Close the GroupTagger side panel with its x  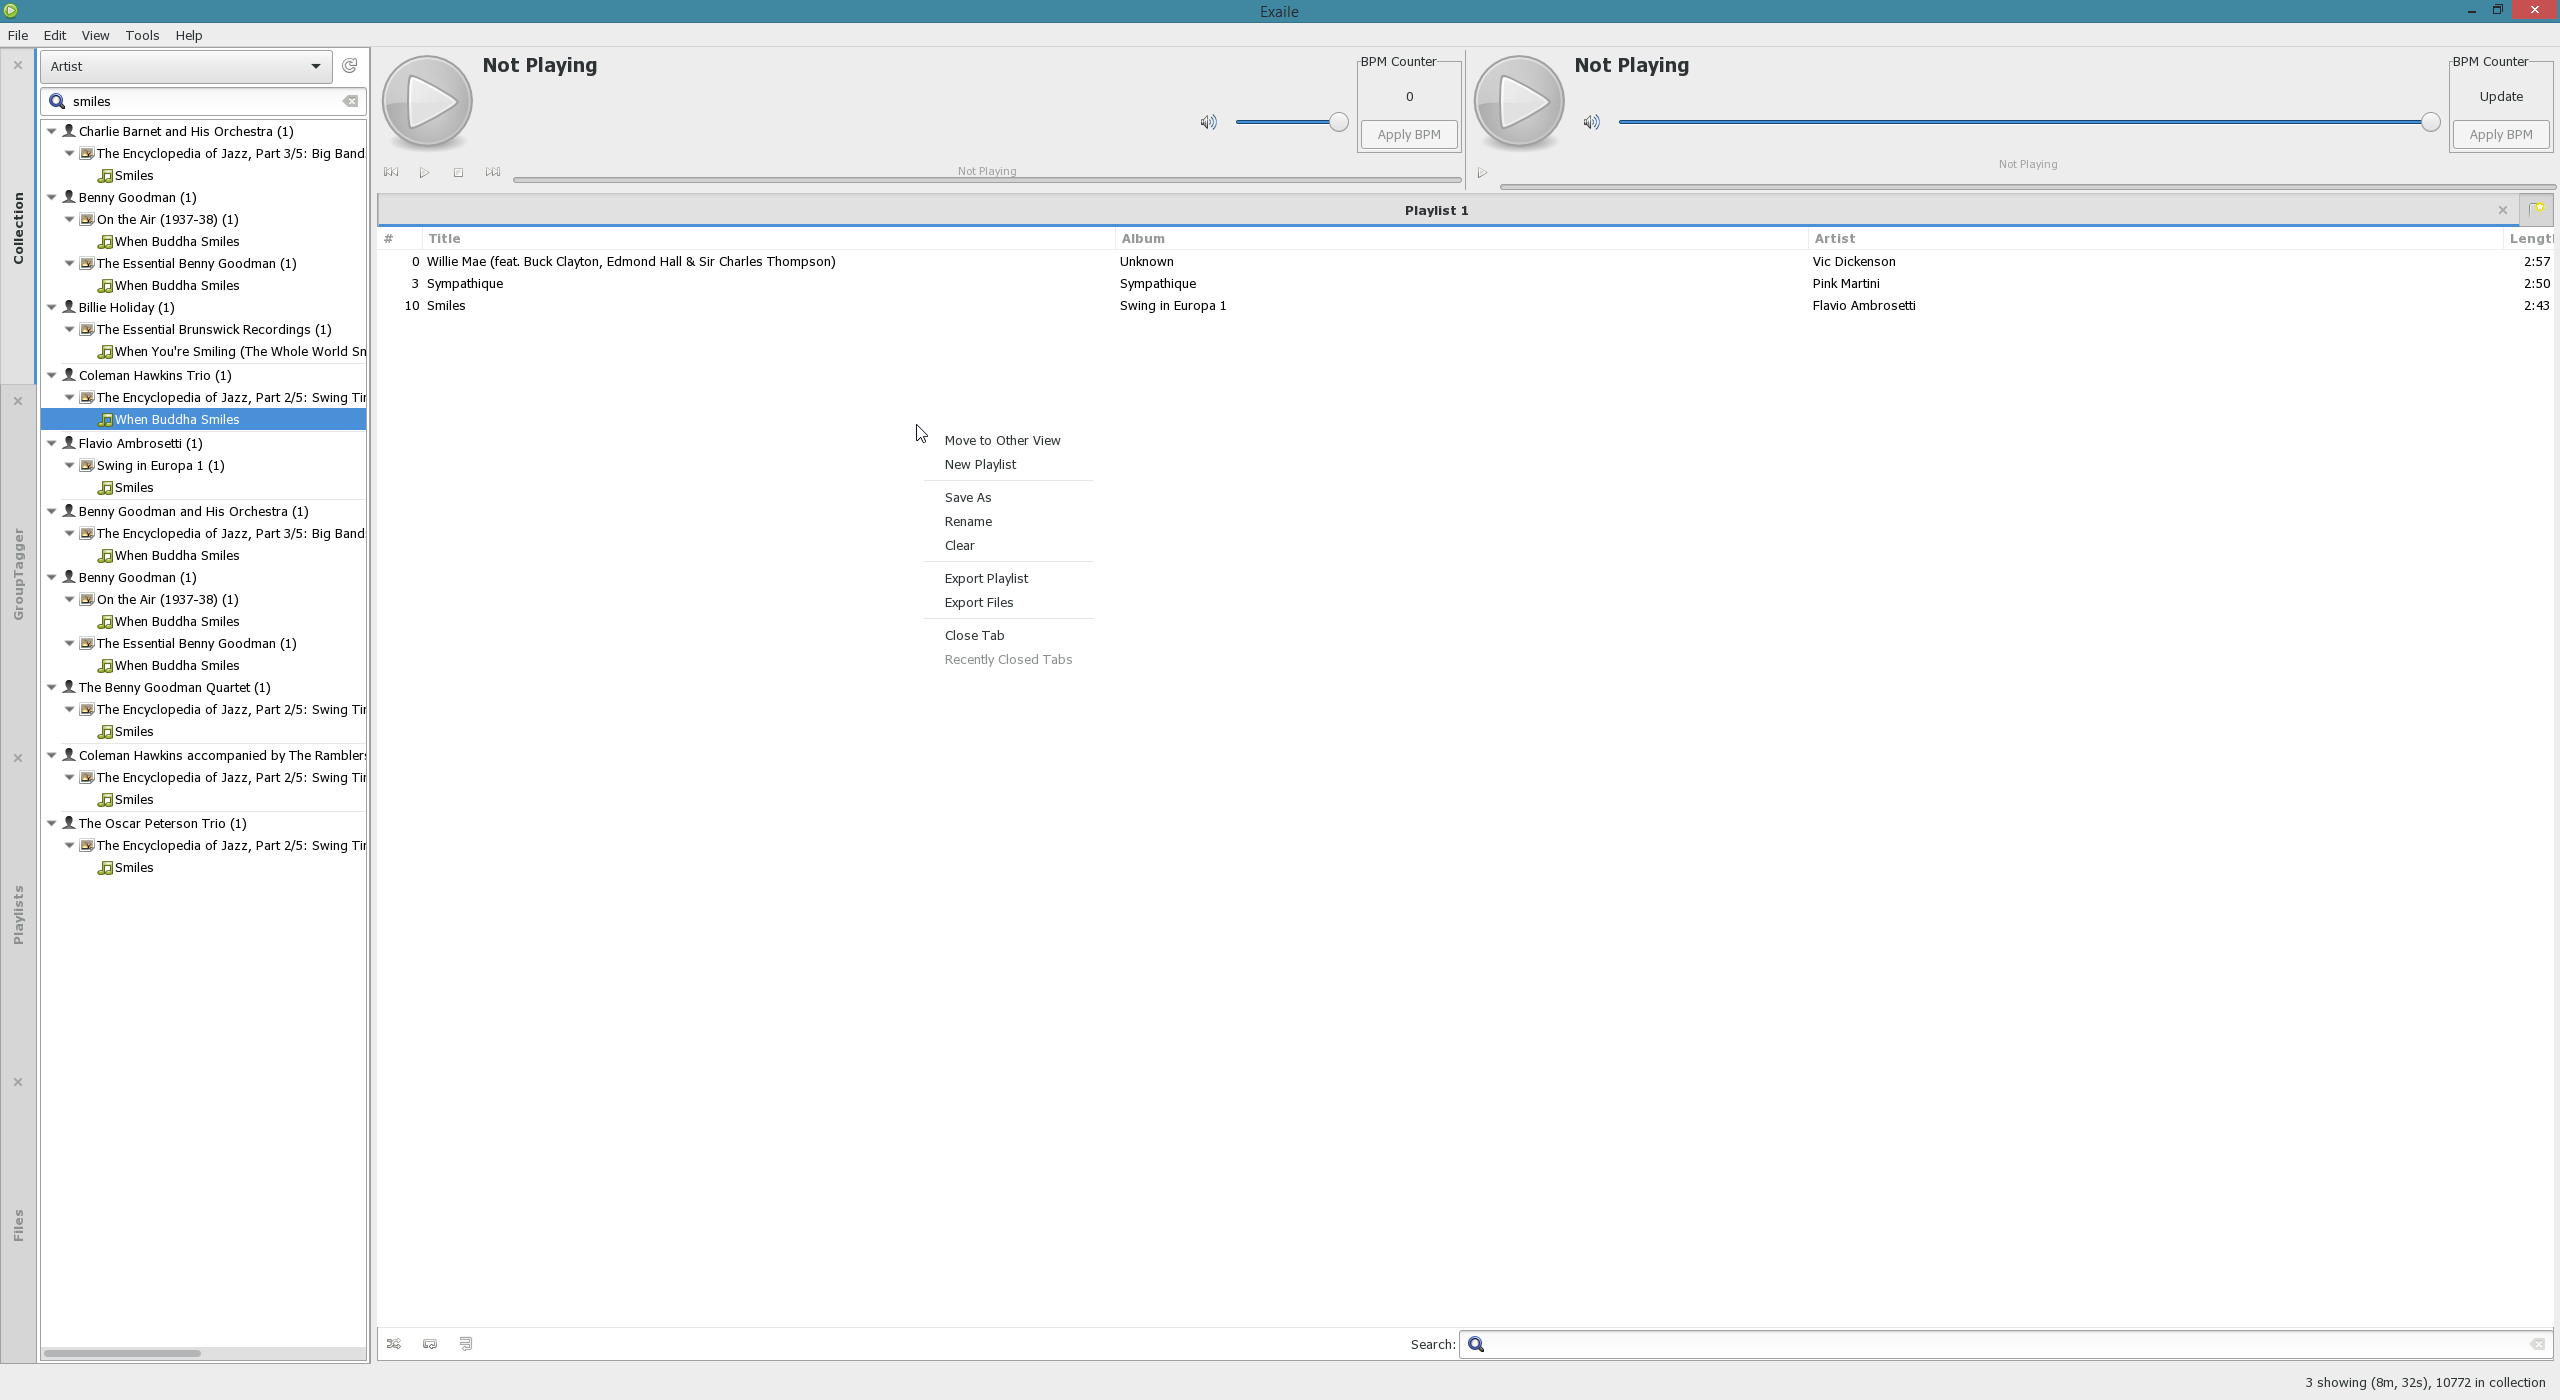[18, 401]
